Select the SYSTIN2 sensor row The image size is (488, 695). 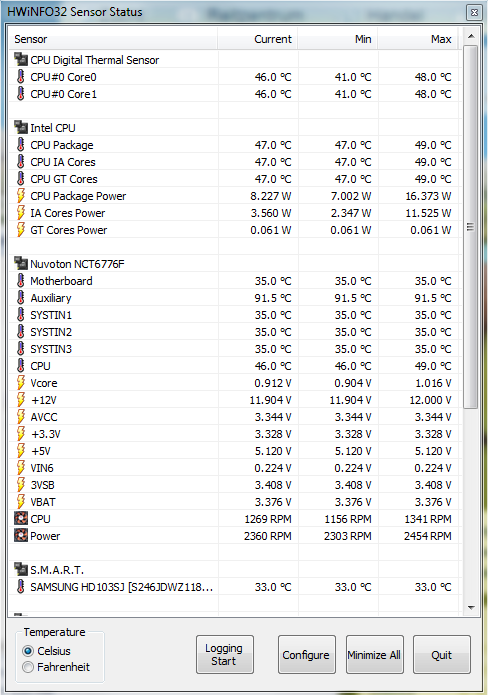[234, 332]
